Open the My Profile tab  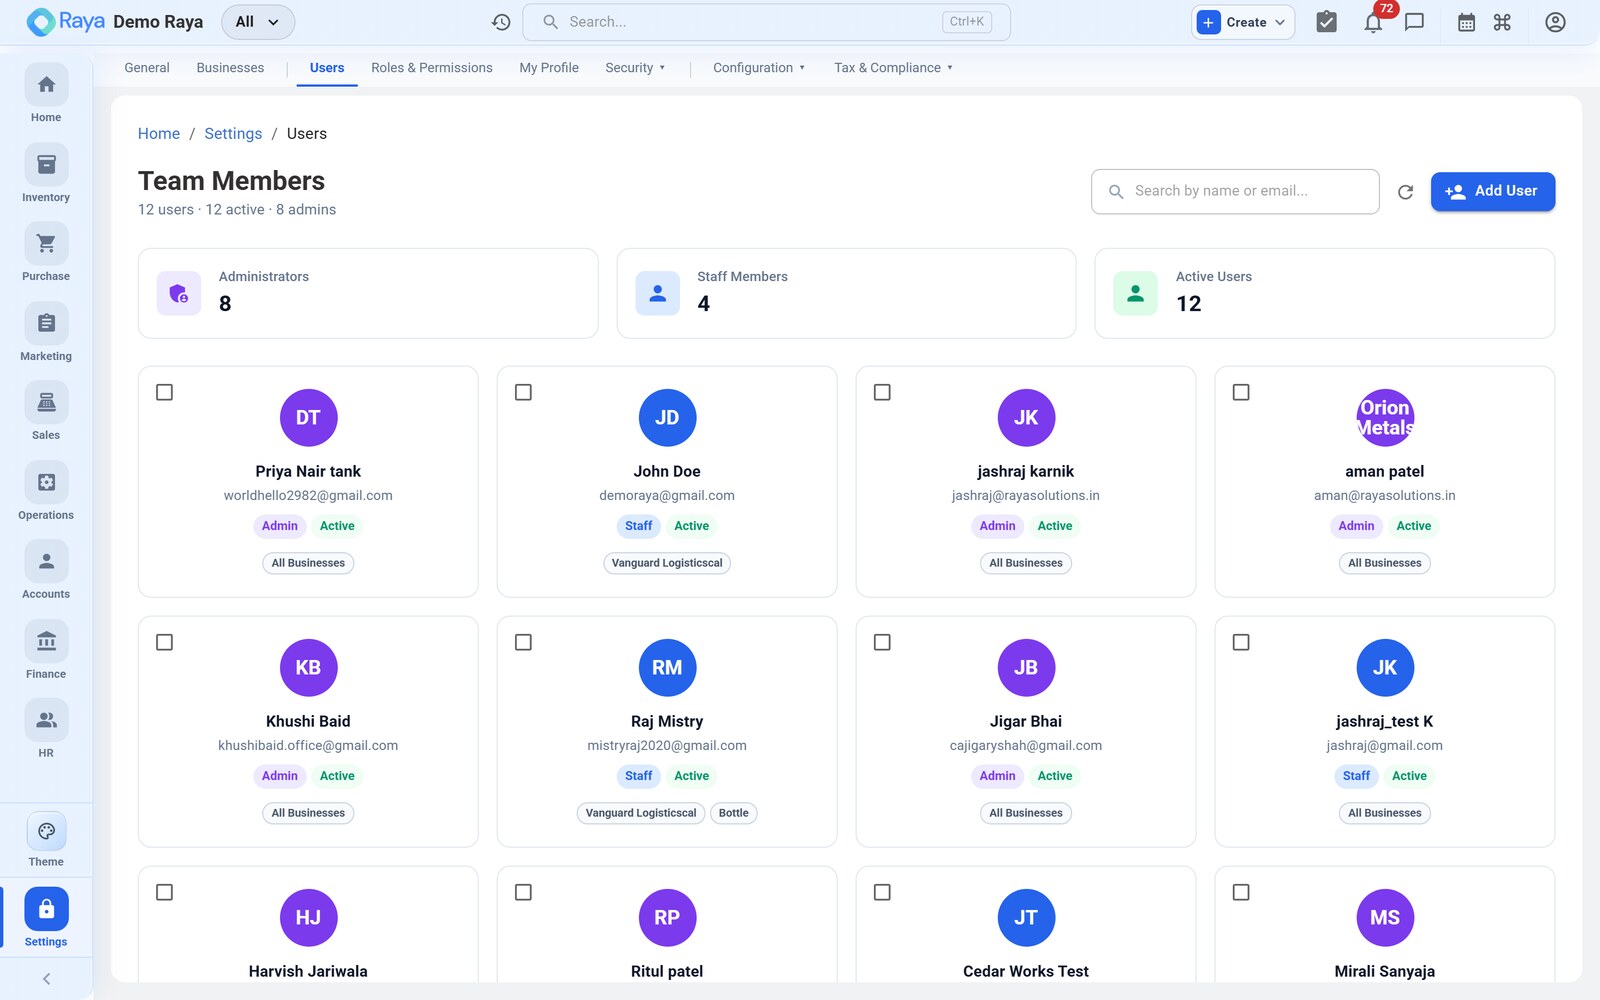[x=549, y=68]
